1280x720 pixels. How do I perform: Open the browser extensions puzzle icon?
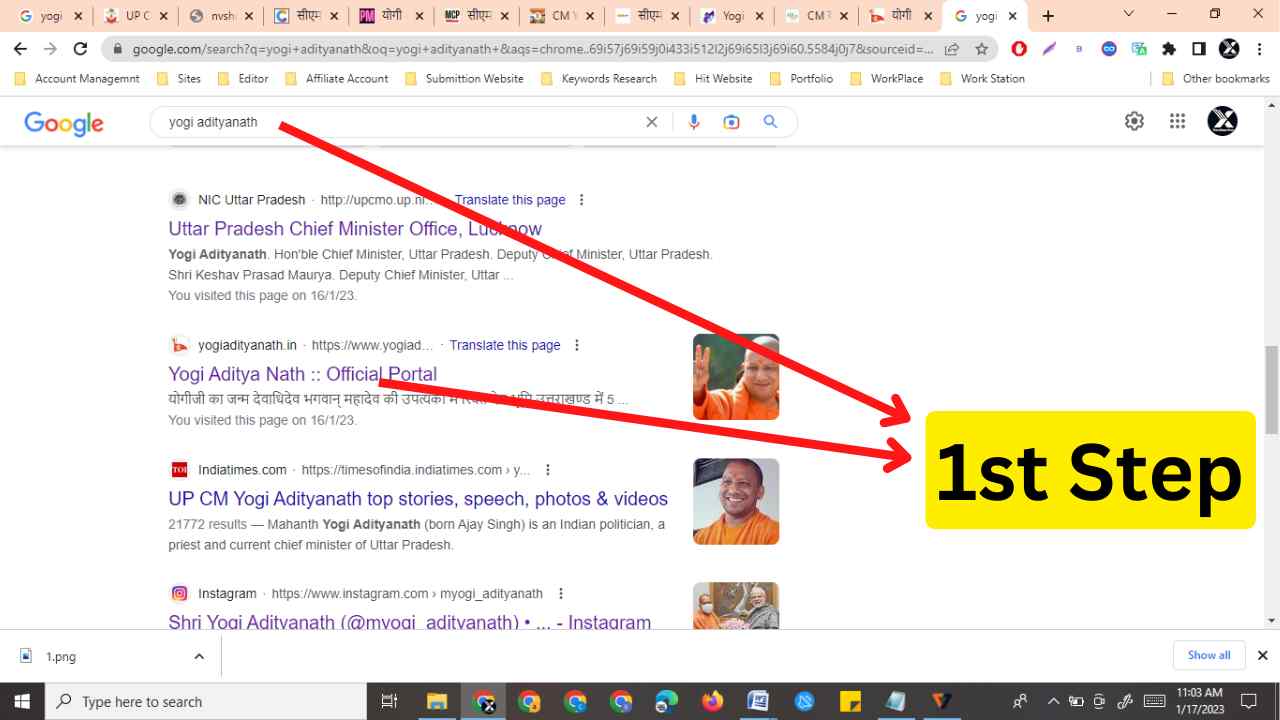click(x=1168, y=47)
